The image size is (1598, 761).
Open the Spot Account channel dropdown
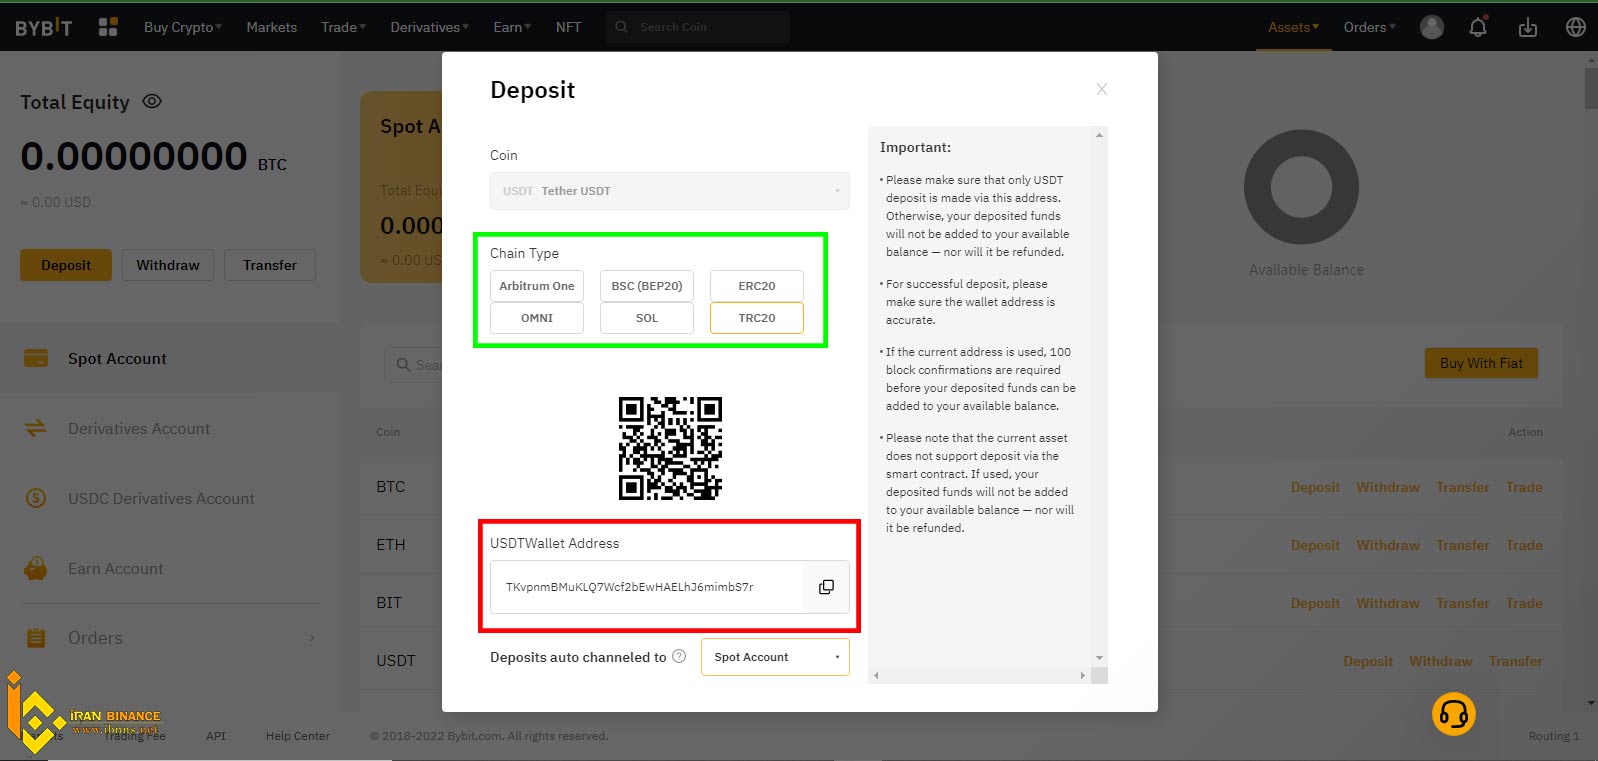[775, 657]
